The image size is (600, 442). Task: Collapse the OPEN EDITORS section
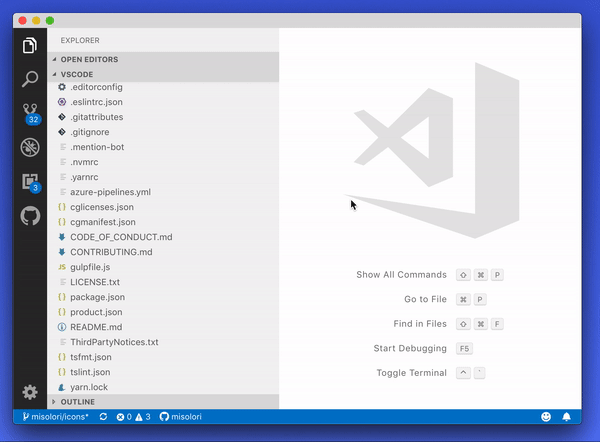(163, 59)
